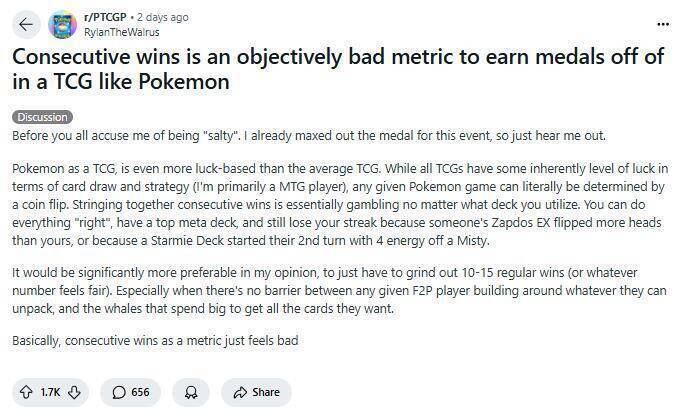Viewport: 686px width, 416px height.
Task: Click the paragraph starting "It would be significantly"
Action: tap(339, 290)
